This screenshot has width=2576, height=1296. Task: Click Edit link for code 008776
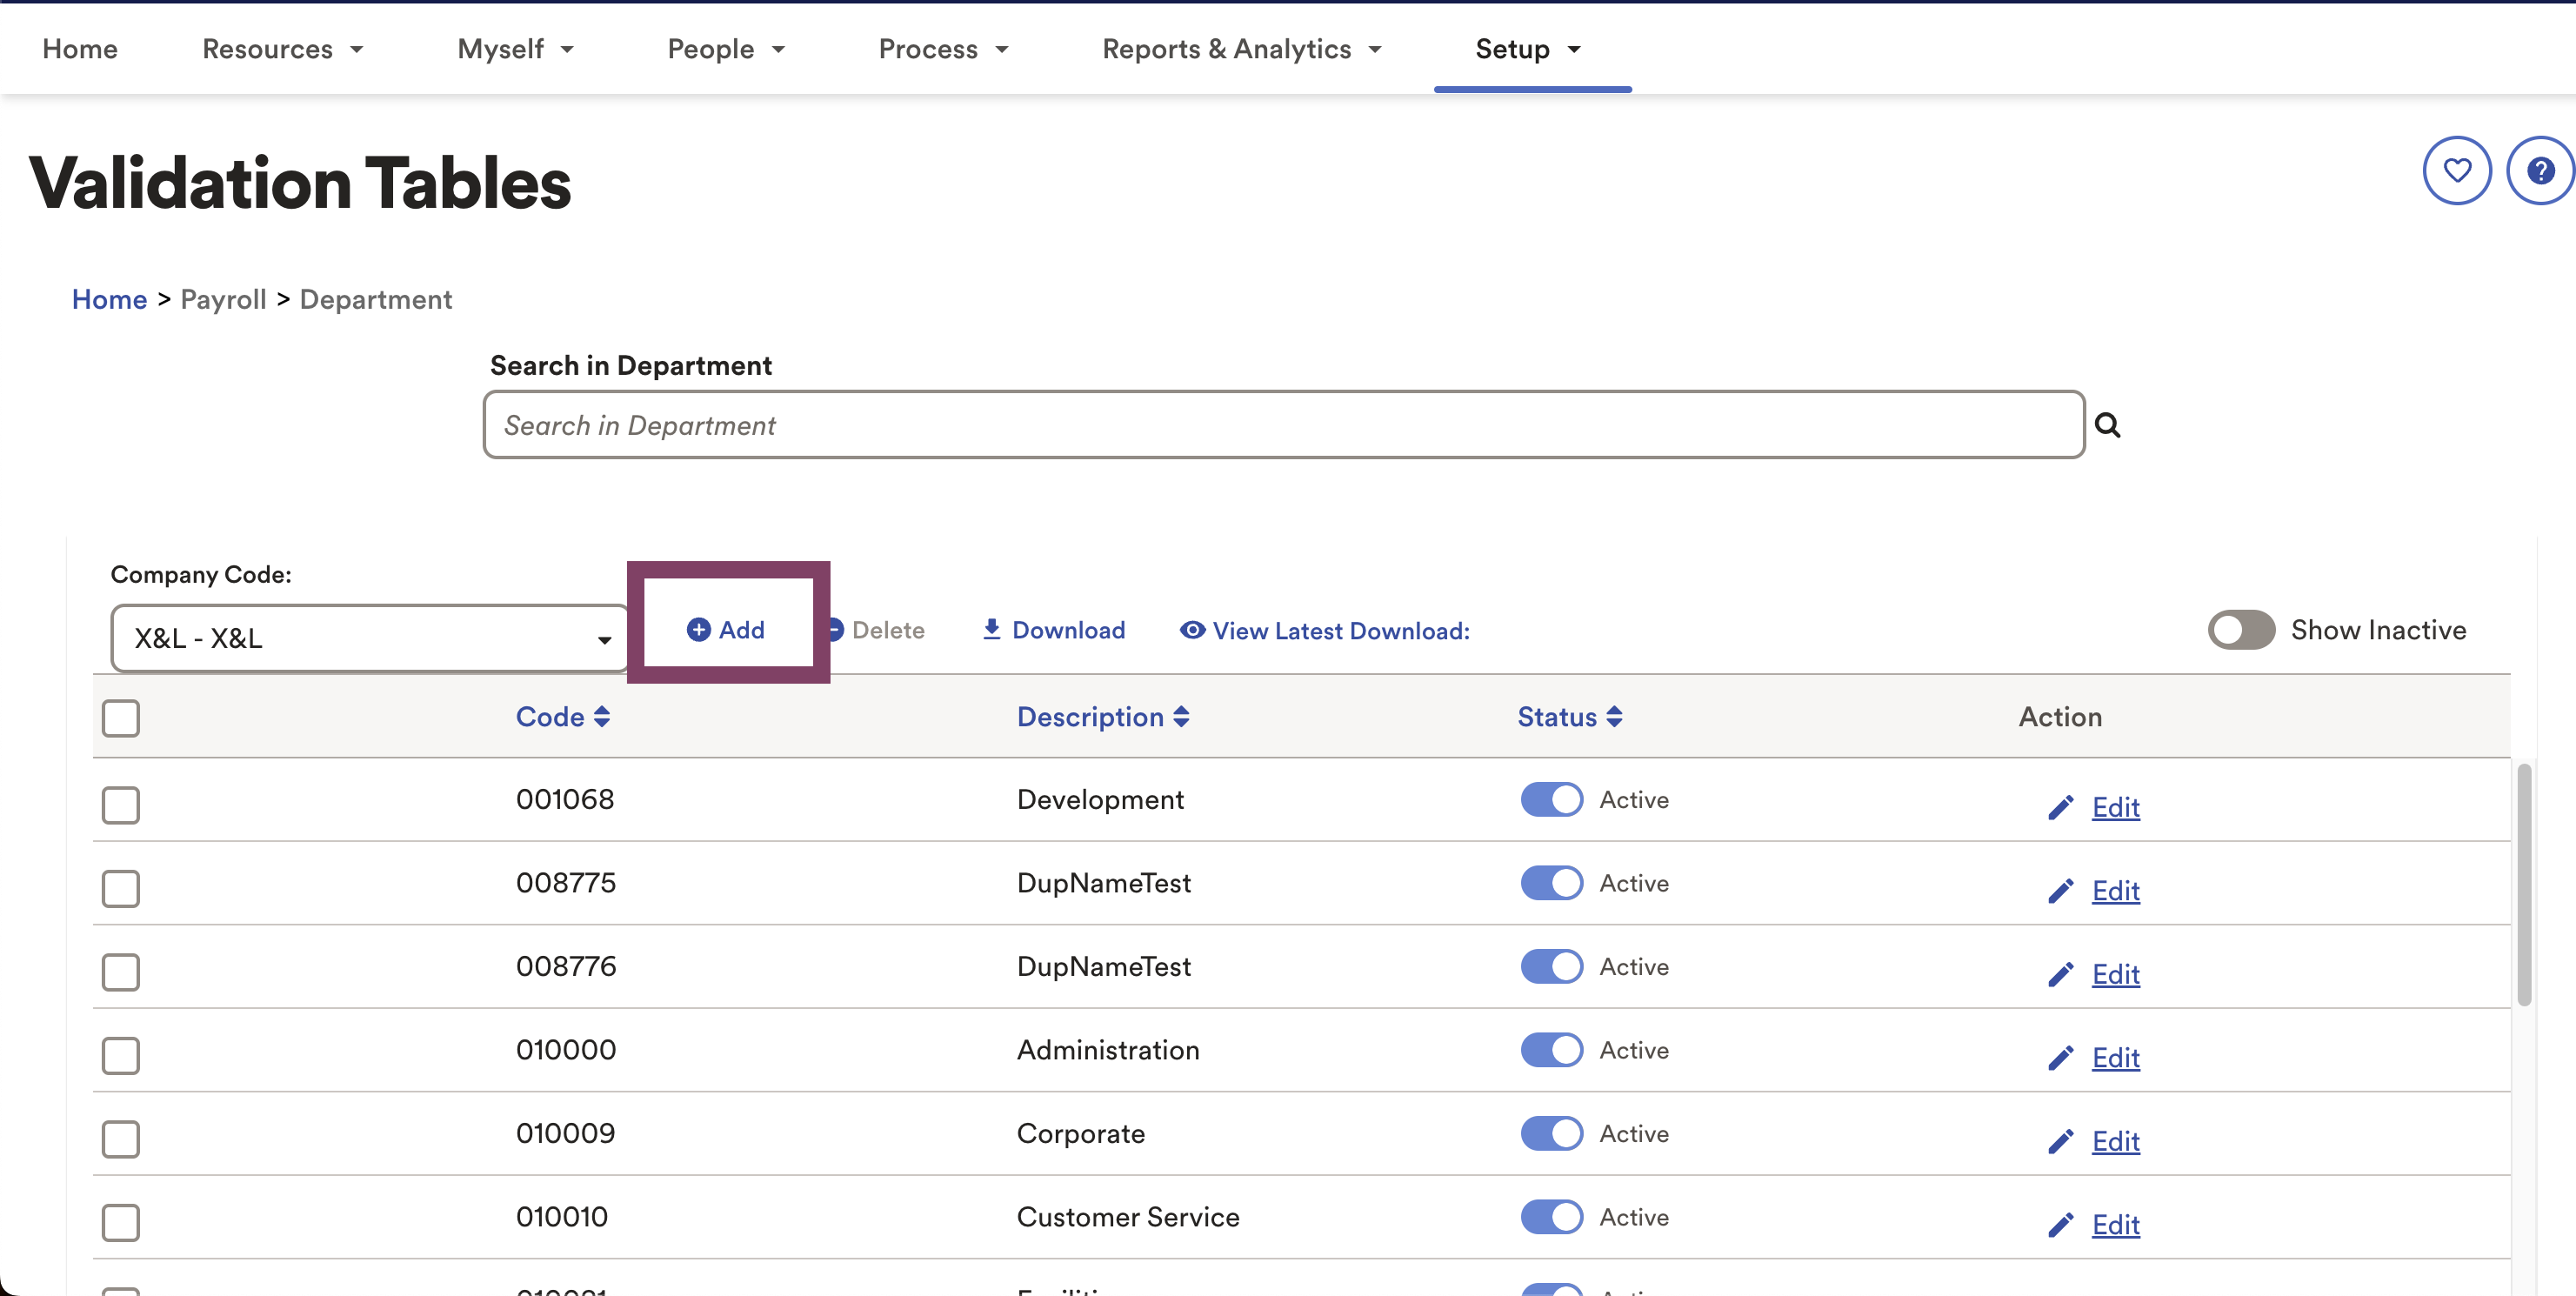(x=2115, y=975)
